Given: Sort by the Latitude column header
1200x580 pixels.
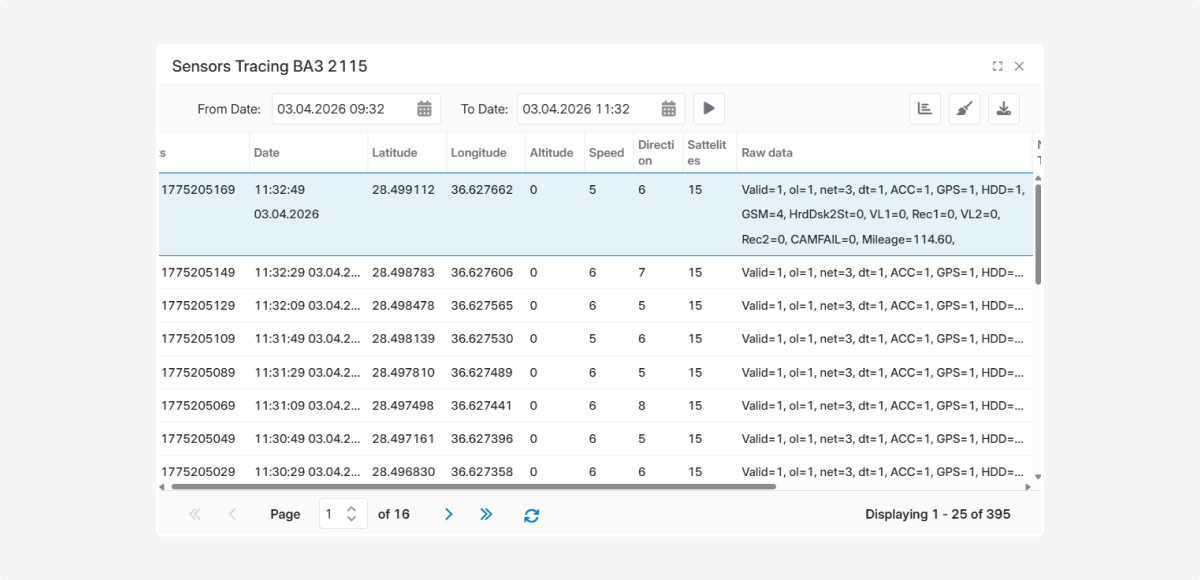Looking at the screenshot, I should pyautogui.click(x=394, y=153).
